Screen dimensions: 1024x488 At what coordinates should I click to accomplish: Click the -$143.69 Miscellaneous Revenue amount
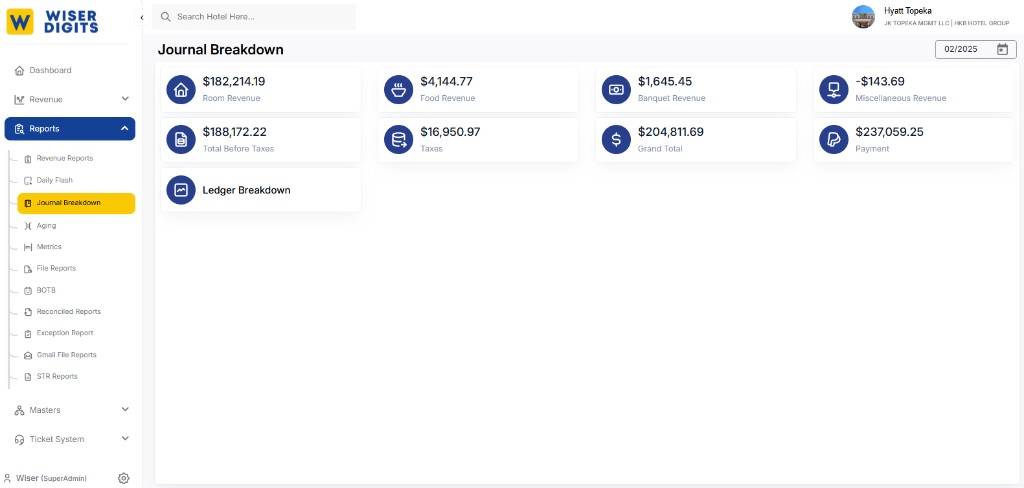(880, 82)
